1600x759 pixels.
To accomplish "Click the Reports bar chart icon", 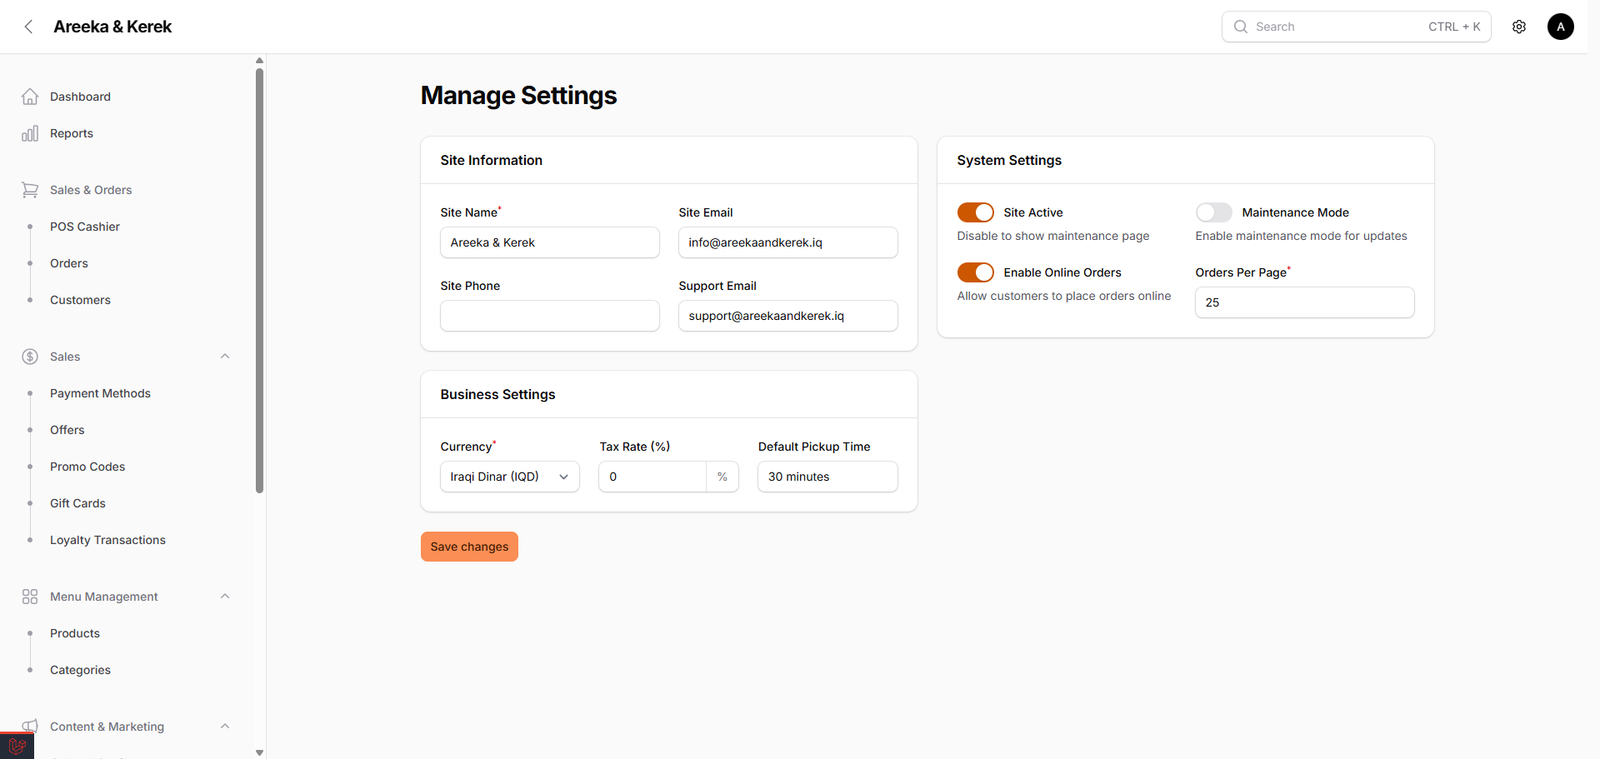I will pos(30,133).
